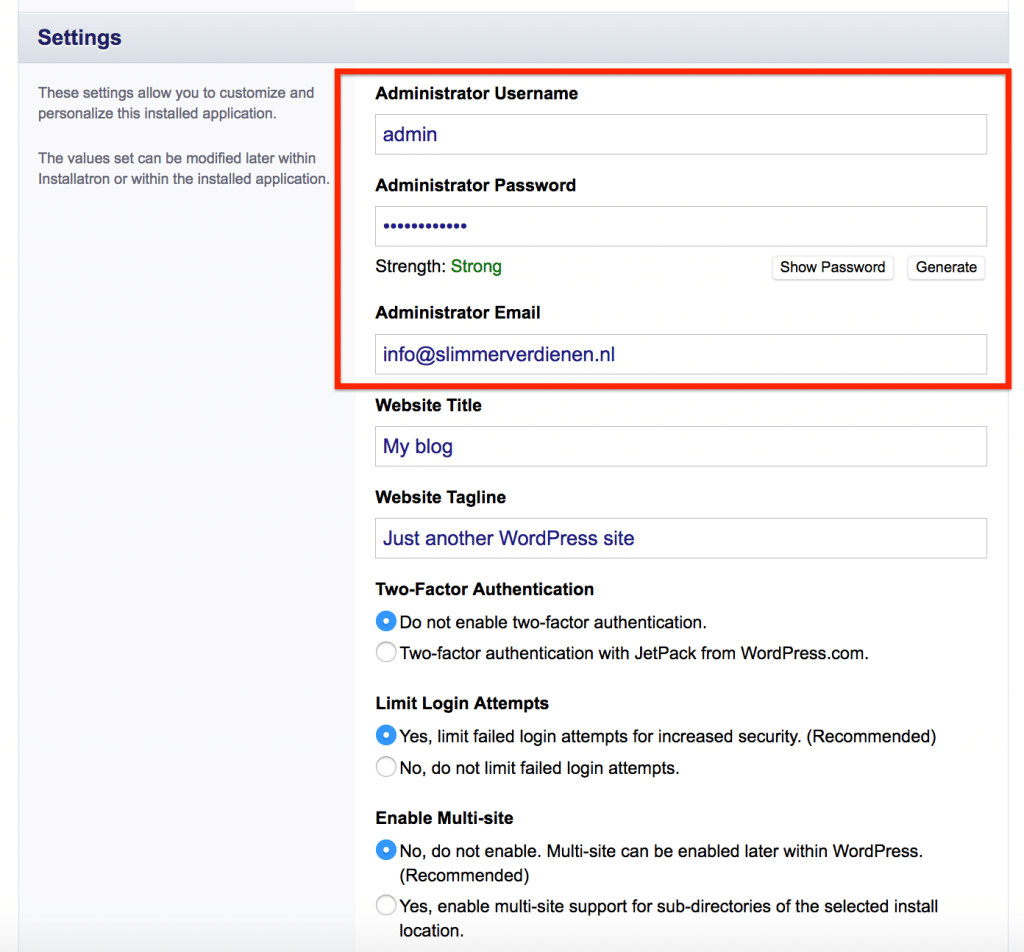Click the Website Title field containing My blog
This screenshot has width=1024, height=952.
pos(680,446)
